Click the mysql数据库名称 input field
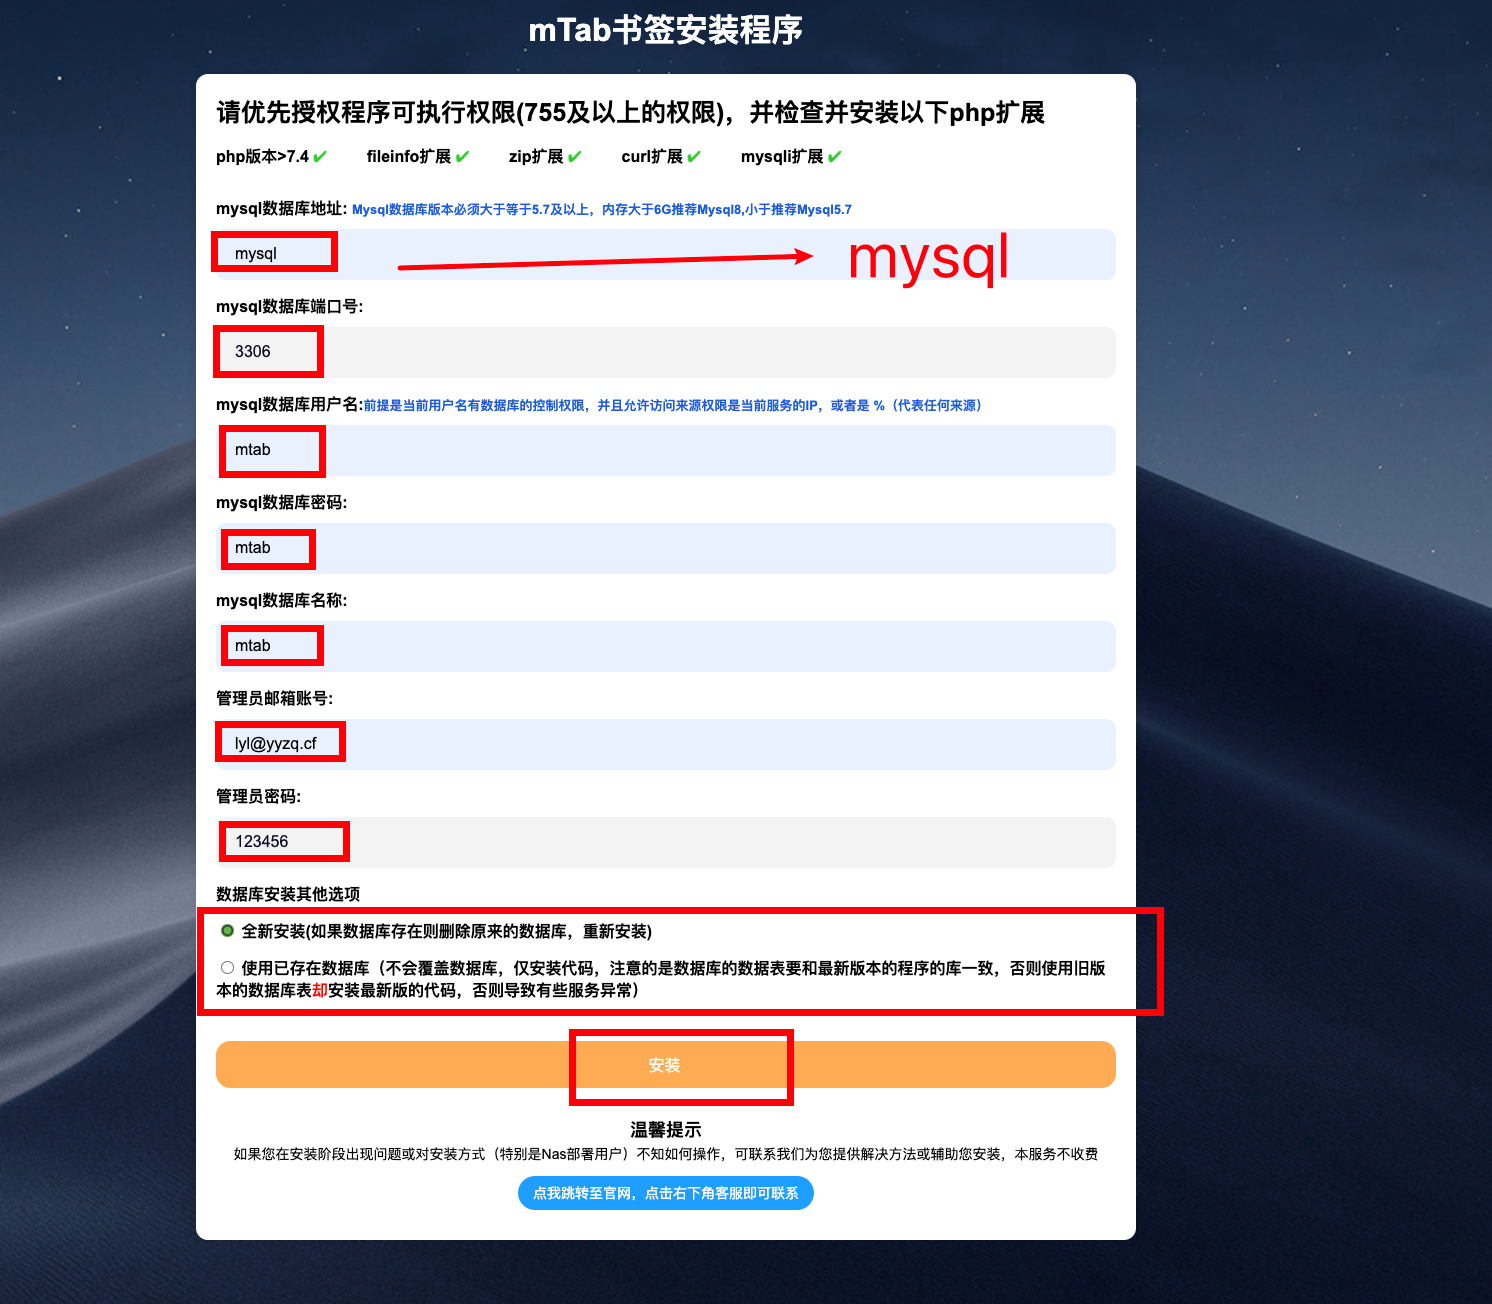Image resolution: width=1492 pixels, height=1304 pixels. point(665,646)
